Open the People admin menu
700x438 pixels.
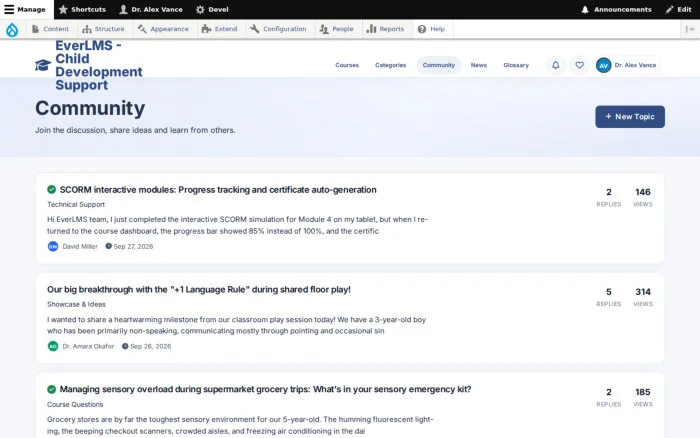point(337,29)
